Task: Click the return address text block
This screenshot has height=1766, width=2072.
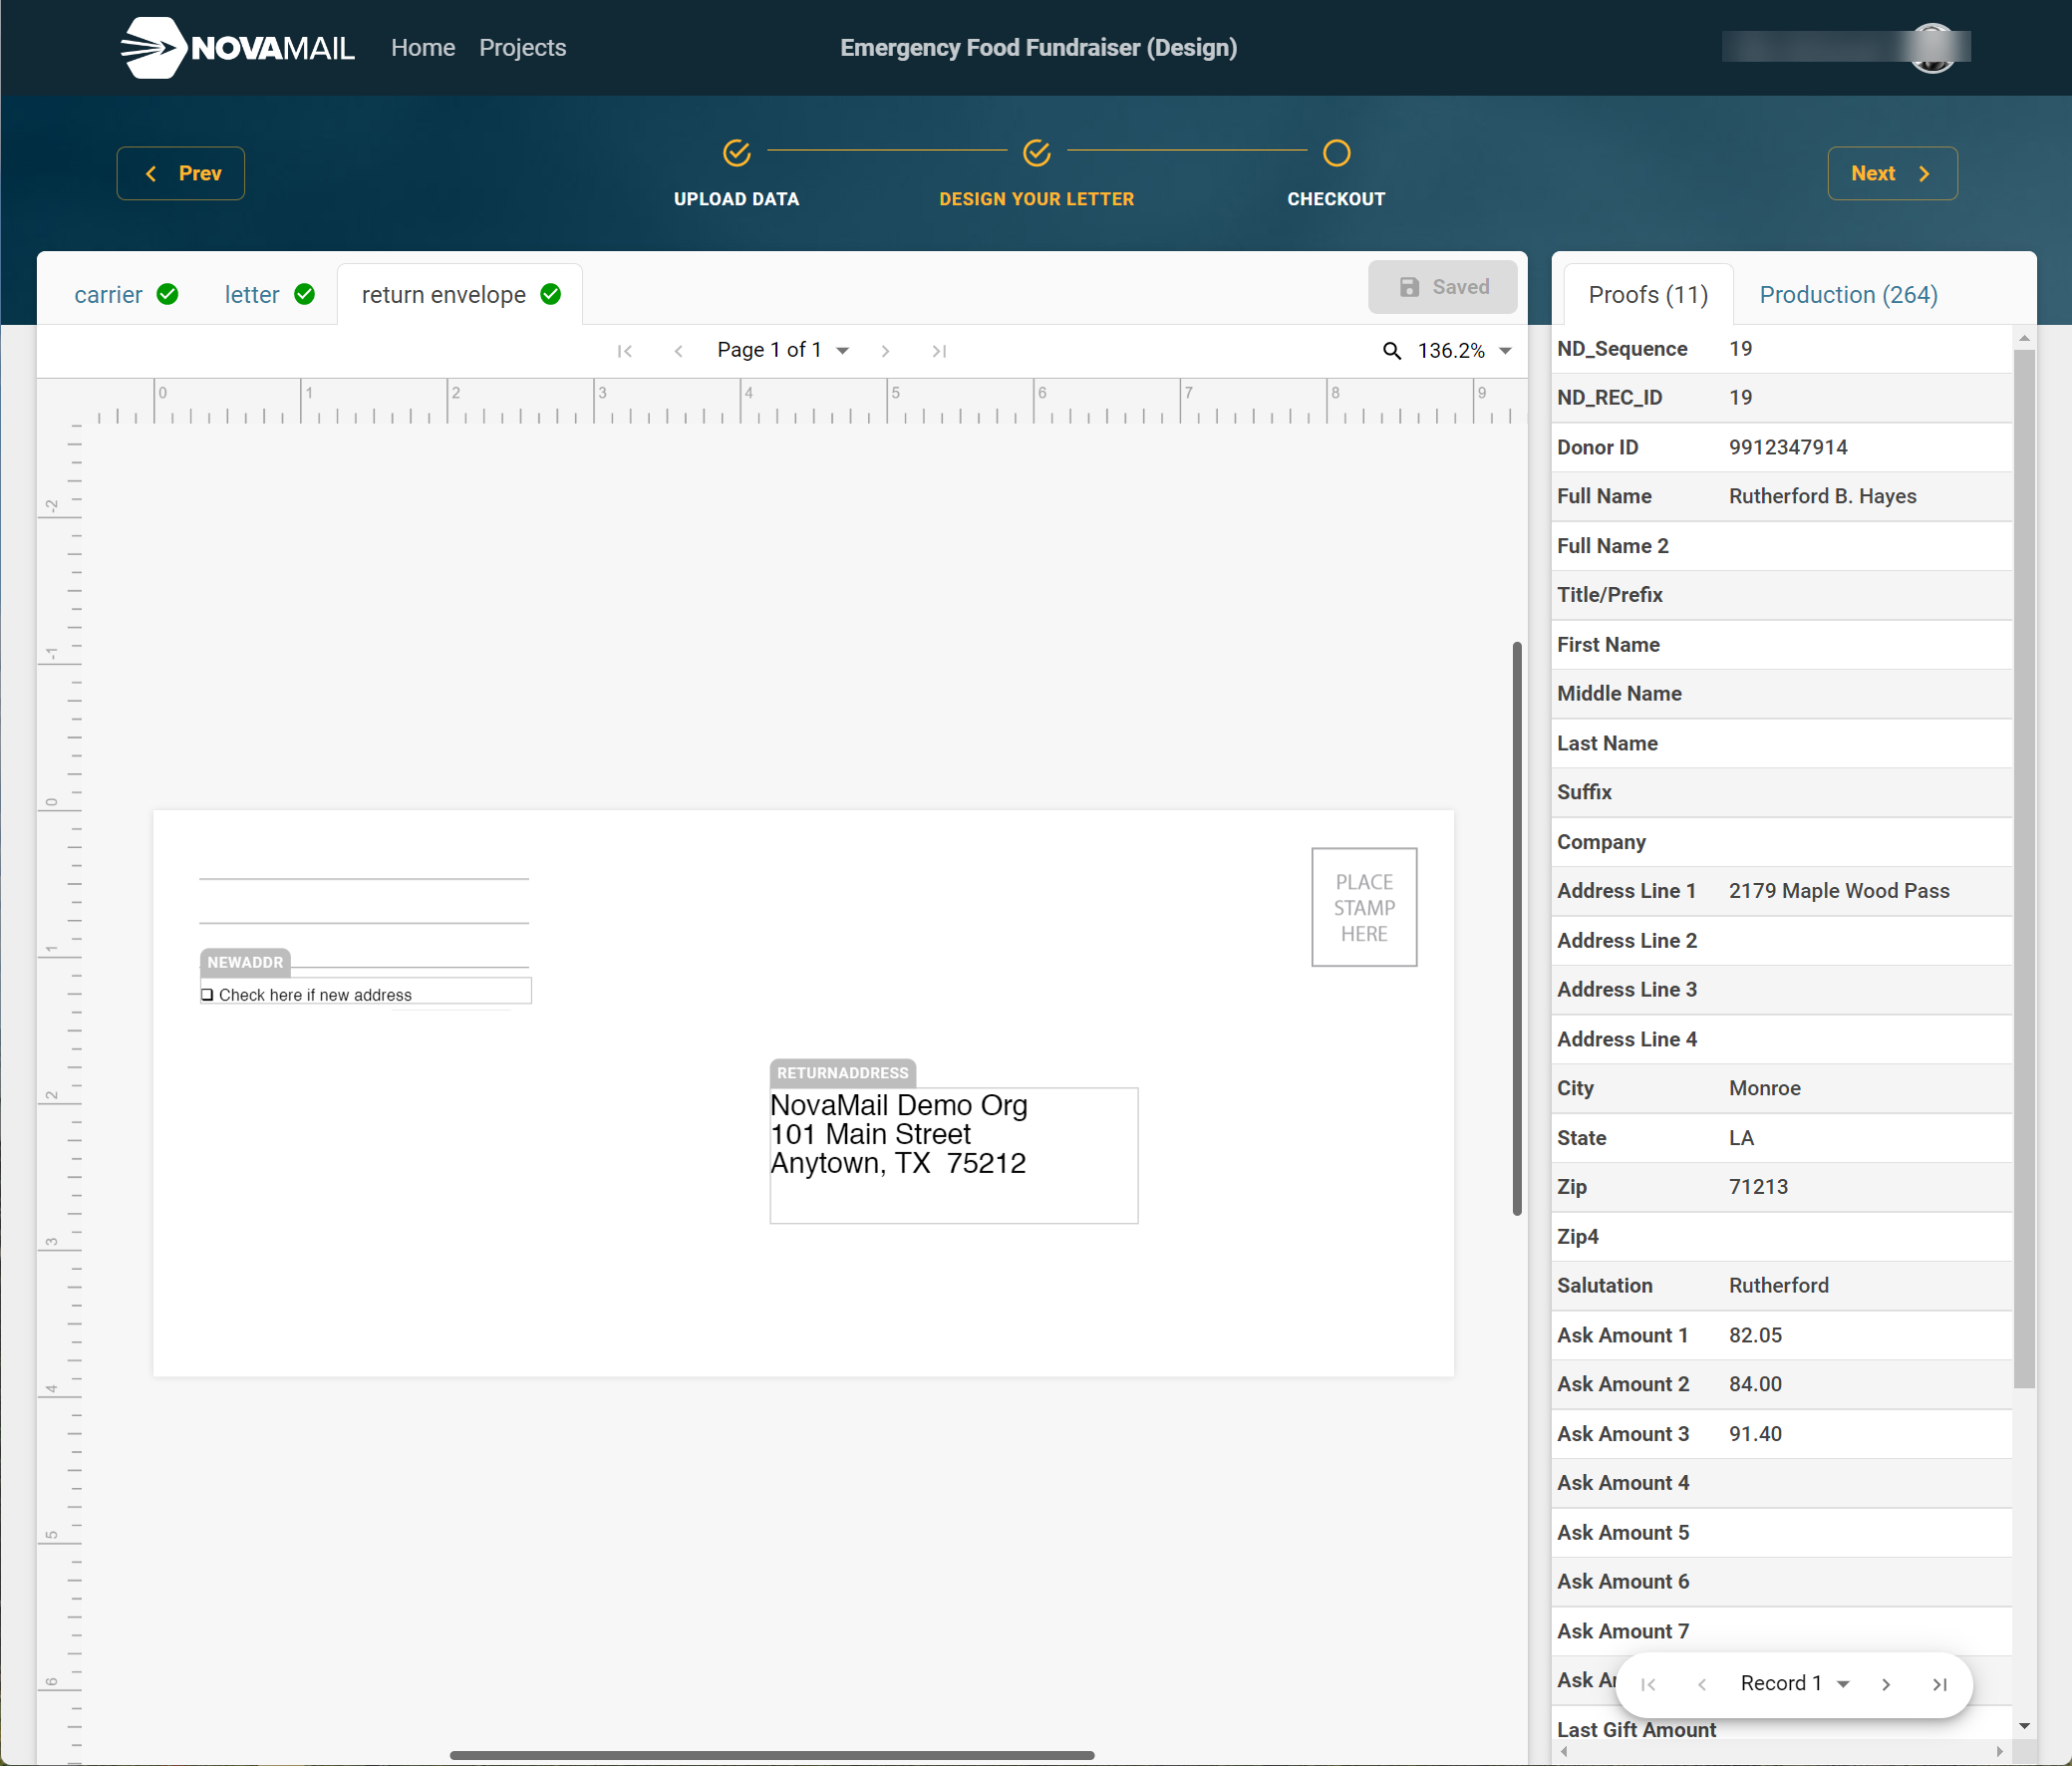Action: click(x=953, y=1155)
